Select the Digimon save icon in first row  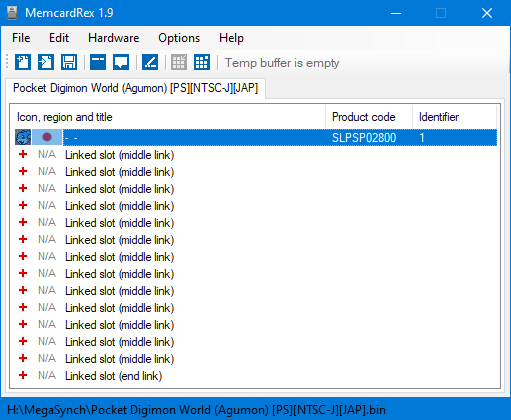coord(23,137)
